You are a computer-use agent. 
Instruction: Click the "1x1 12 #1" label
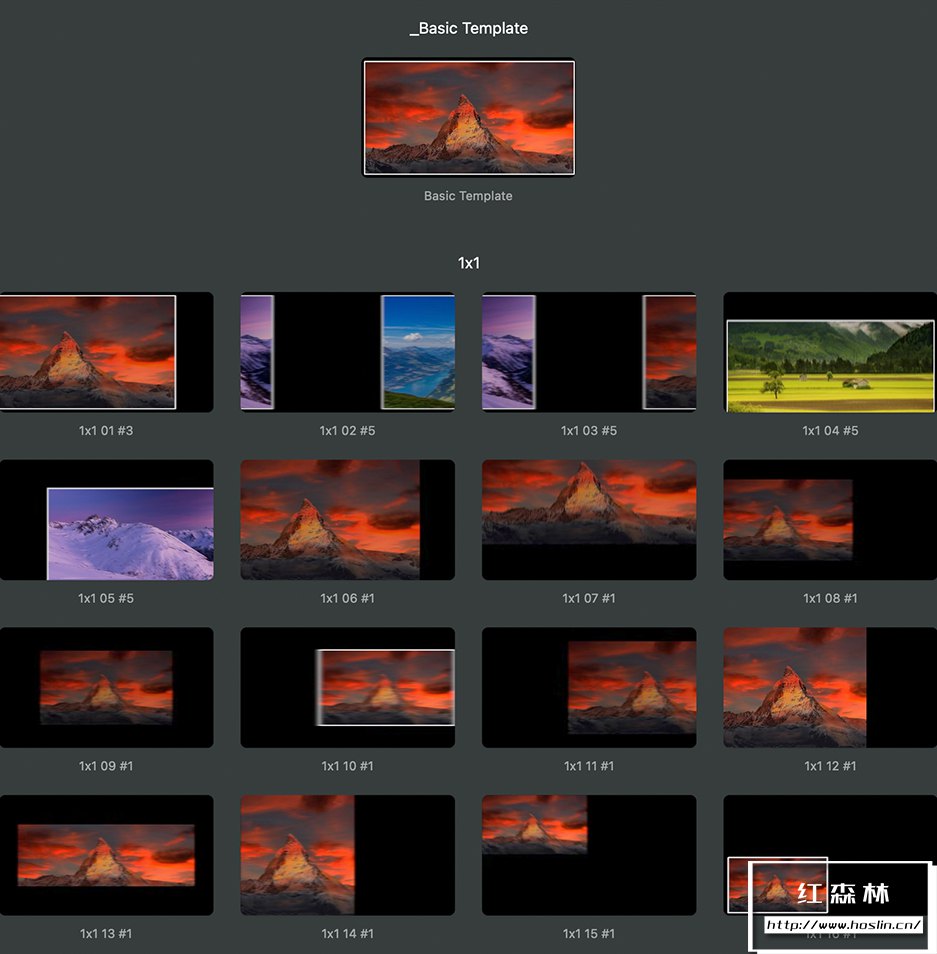tap(830, 766)
